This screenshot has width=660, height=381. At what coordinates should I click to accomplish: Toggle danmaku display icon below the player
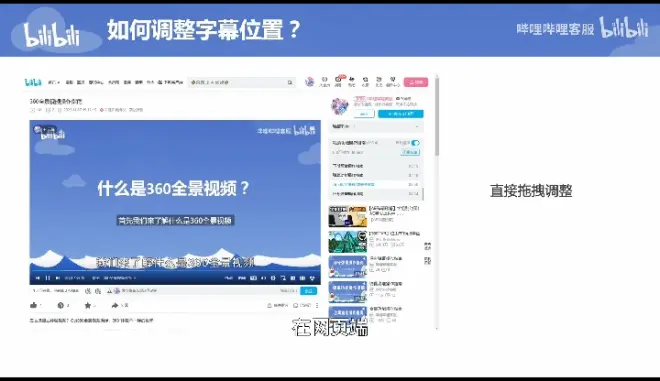88,291
